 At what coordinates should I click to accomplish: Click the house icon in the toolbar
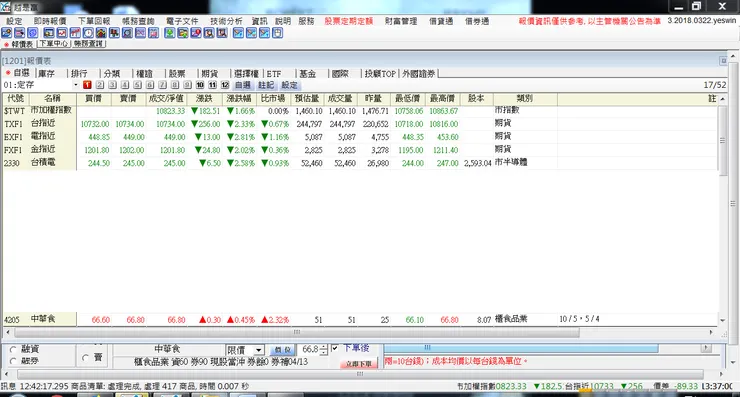pos(101,33)
